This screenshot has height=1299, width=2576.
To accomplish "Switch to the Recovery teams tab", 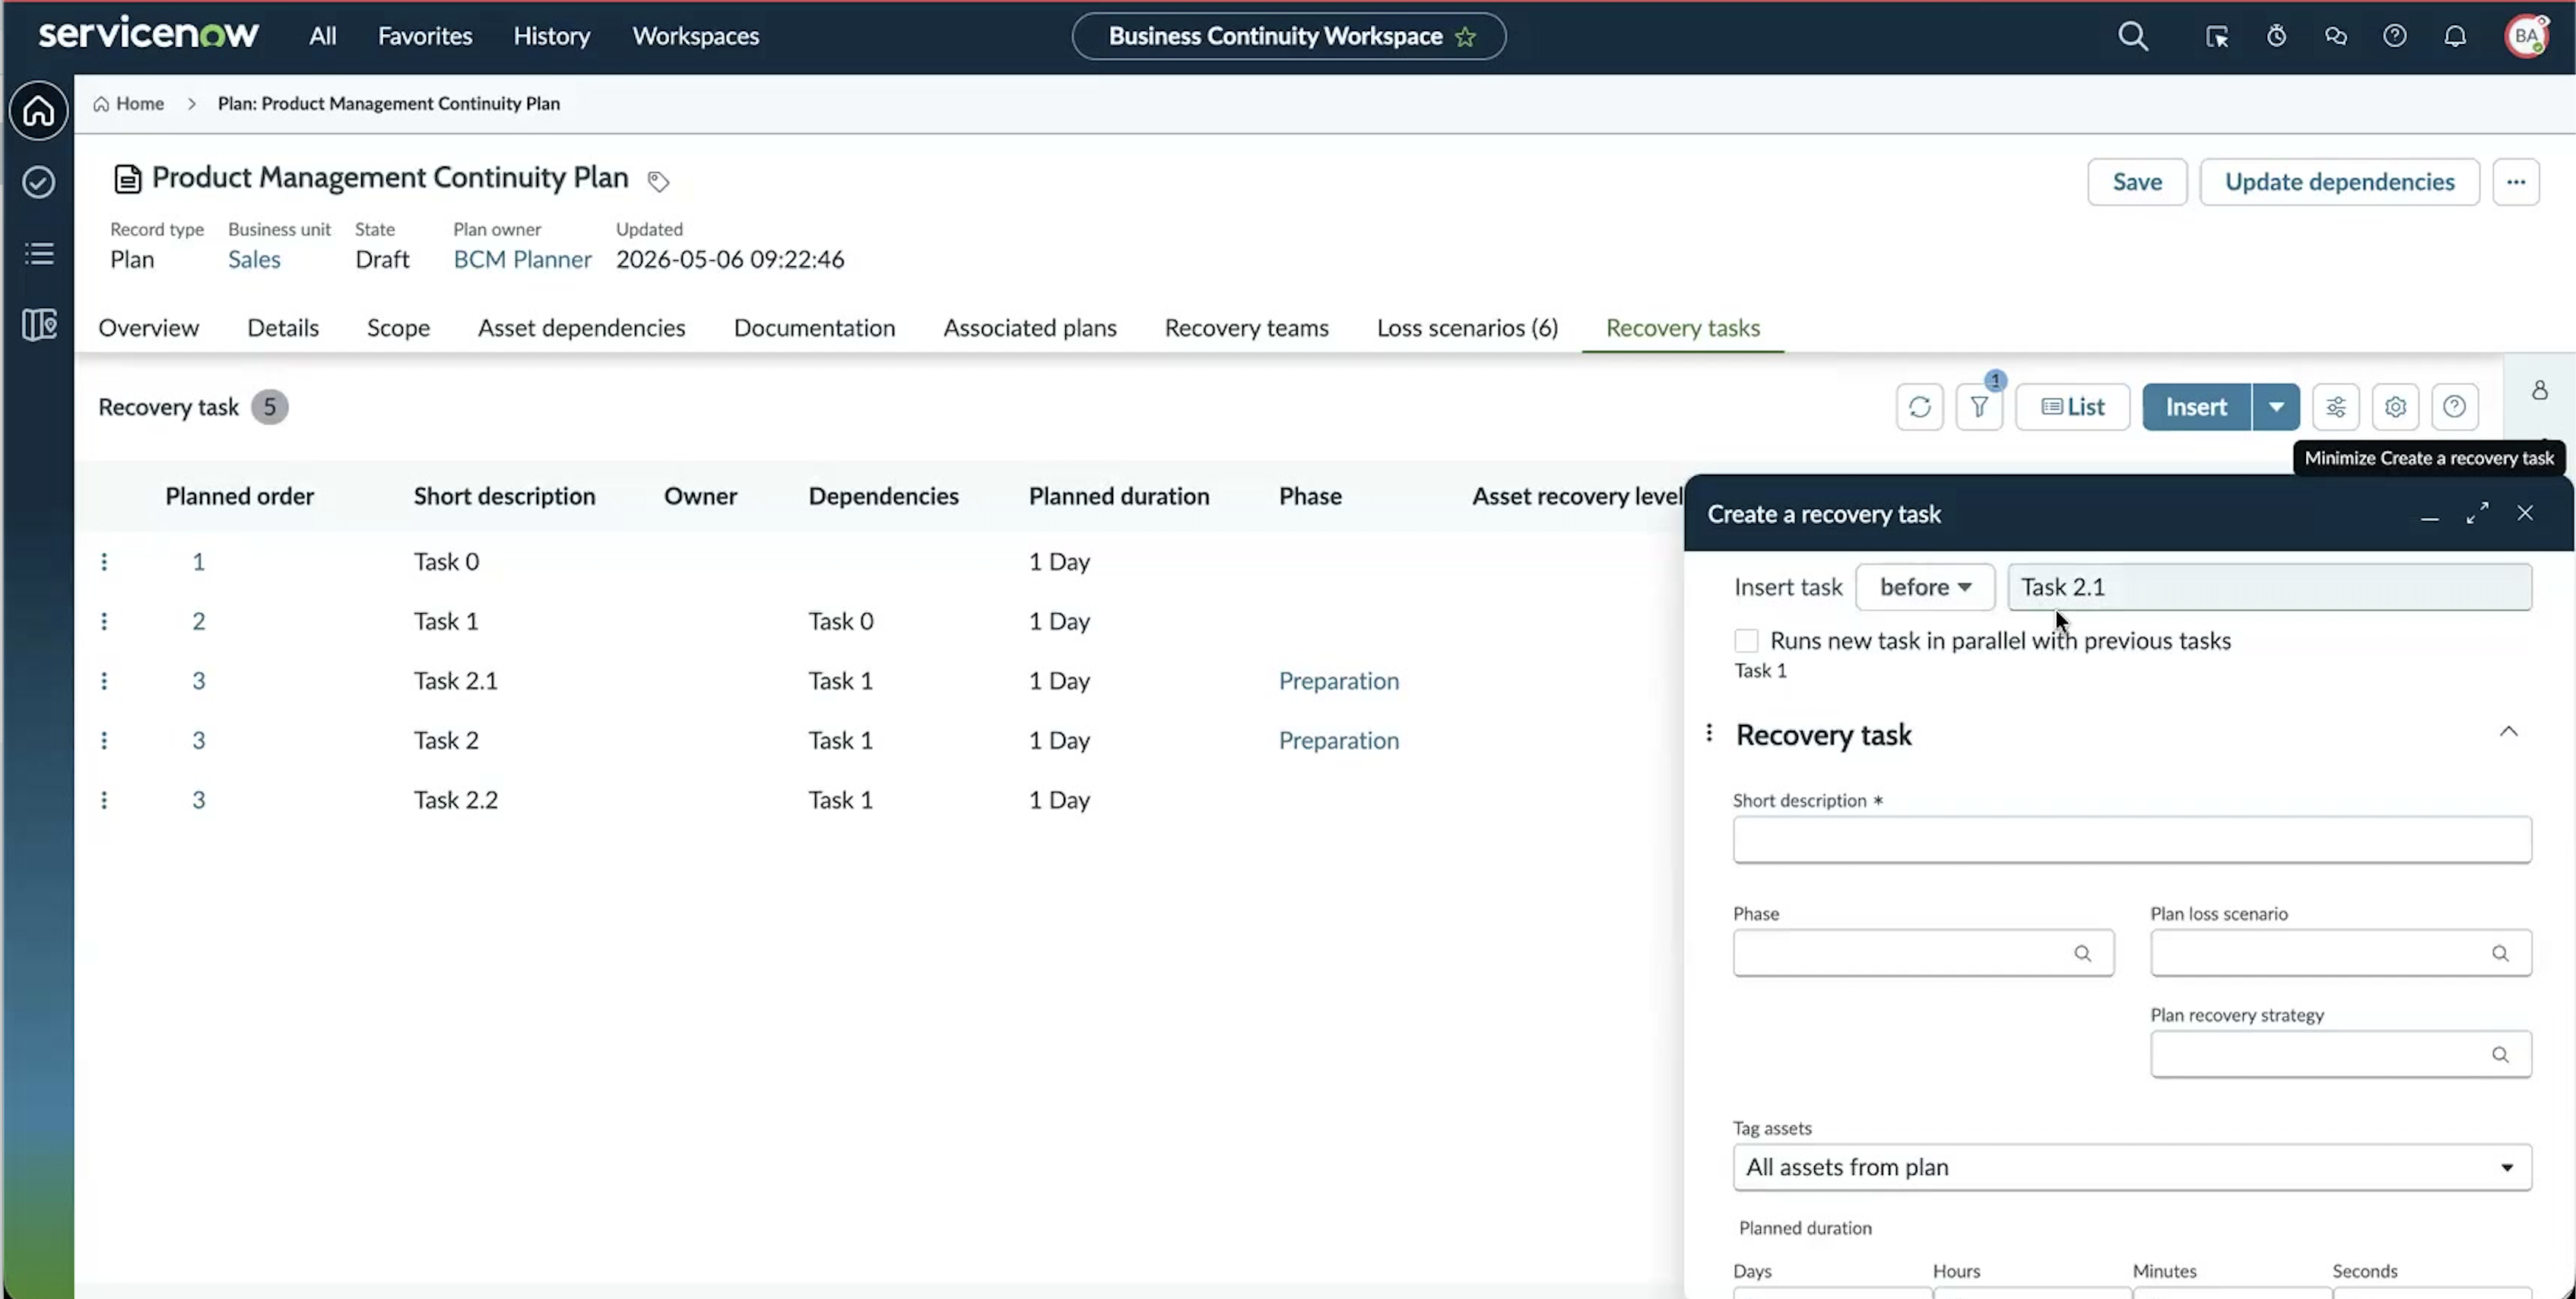I will click(x=1246, y=328).
